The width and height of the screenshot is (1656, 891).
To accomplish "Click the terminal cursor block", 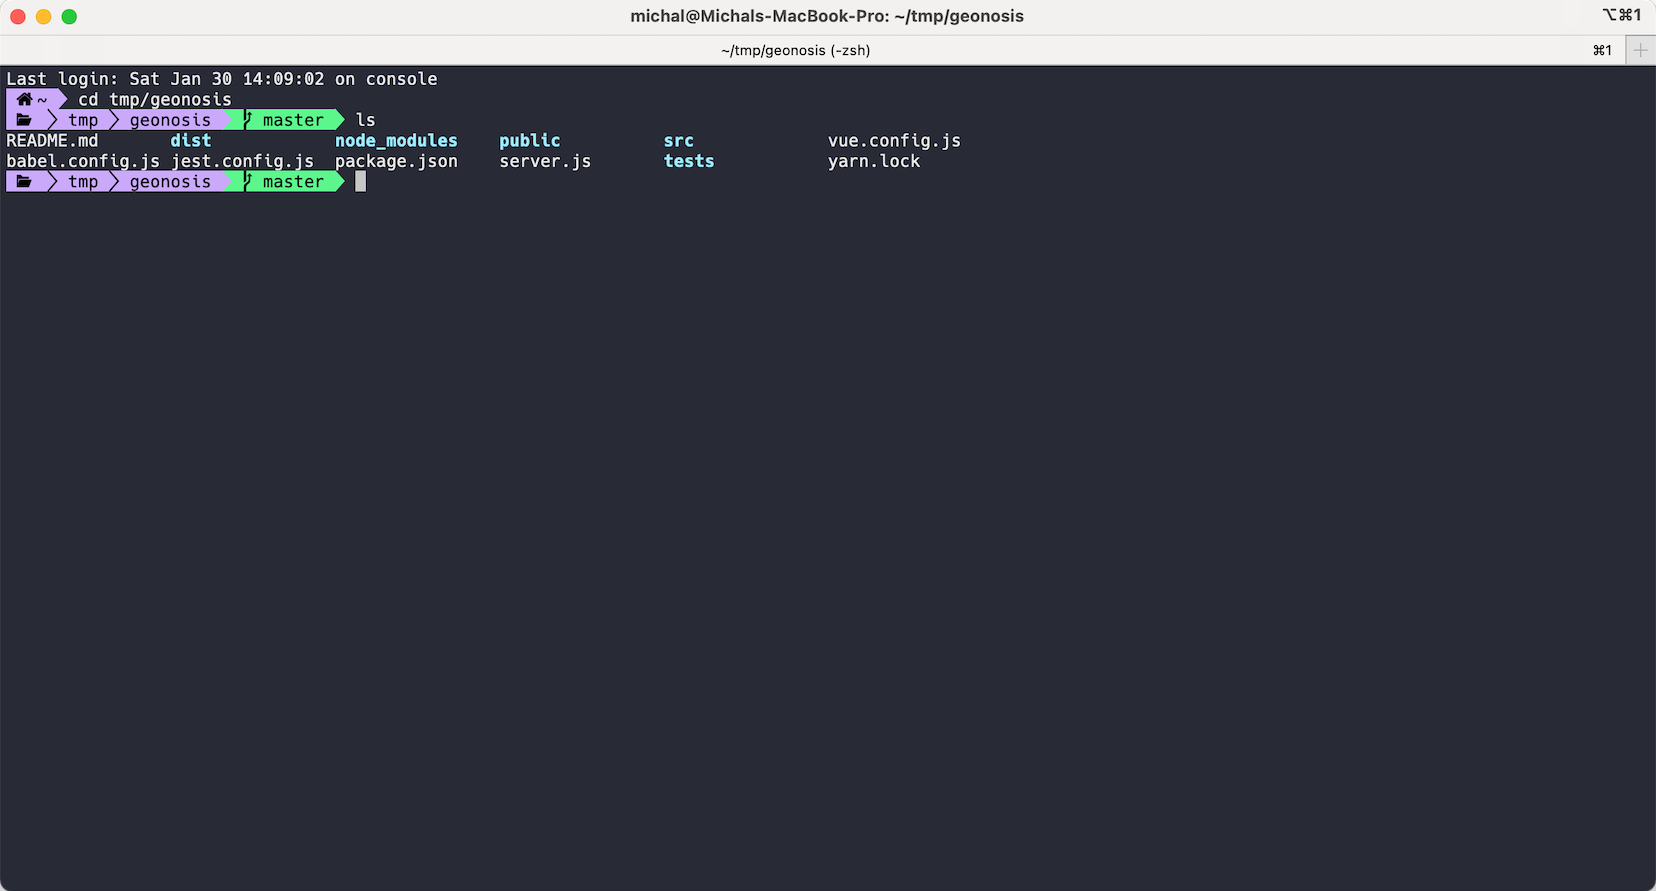I will pos(361,182).
